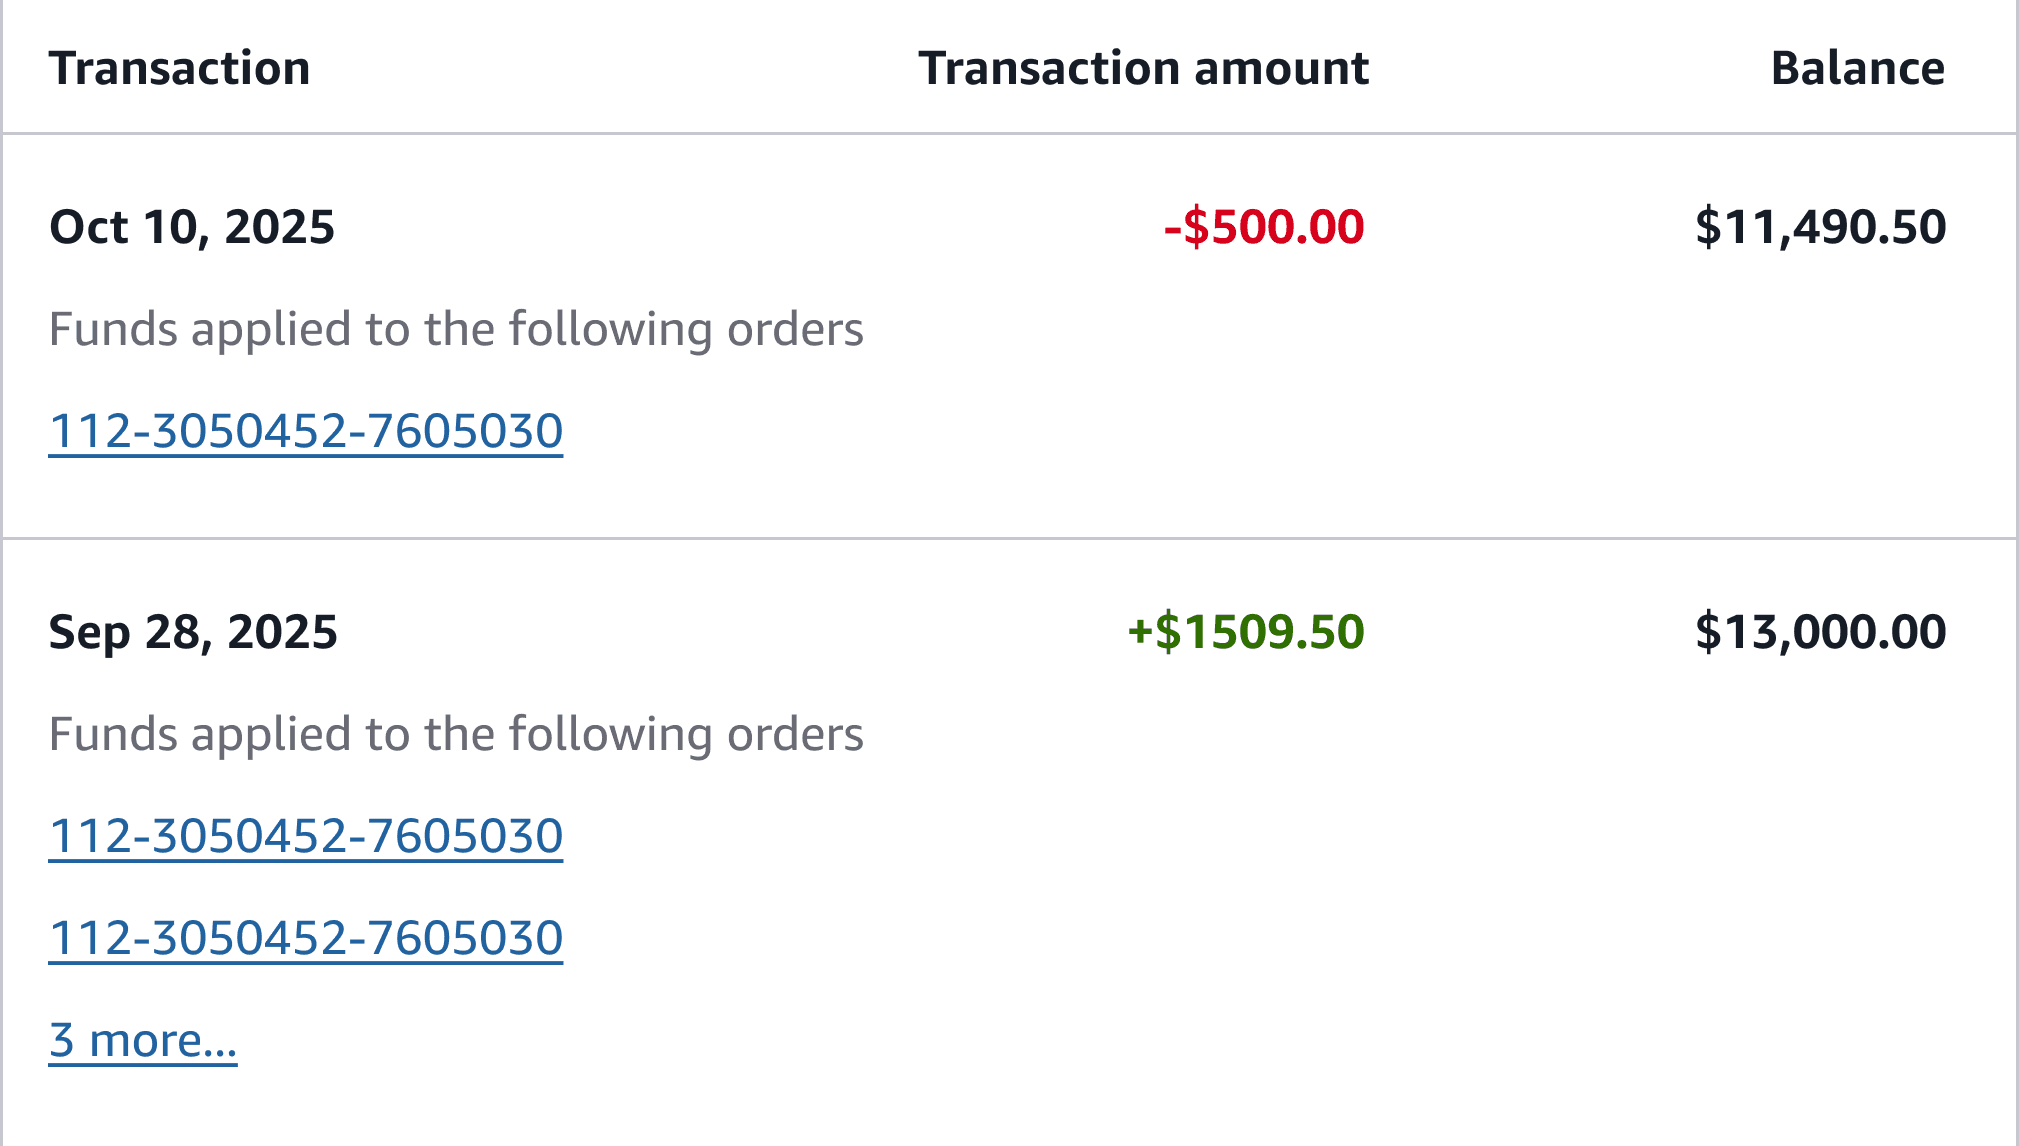Click the red -$500.00 transaction amount

pyautogui.click(x=1264, y=227)
